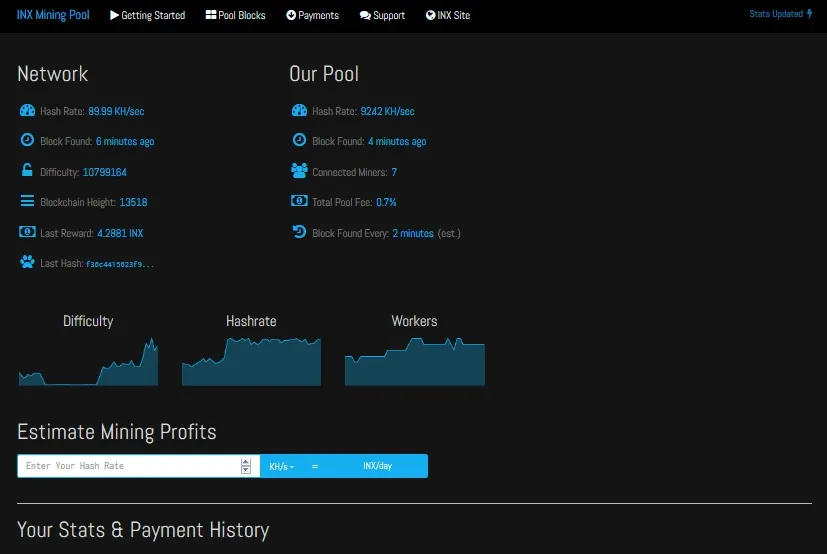Click the paw icon beside Last Hash
Image resolution: width=827 pixels, height=554 pixels.
click(27, 262)
